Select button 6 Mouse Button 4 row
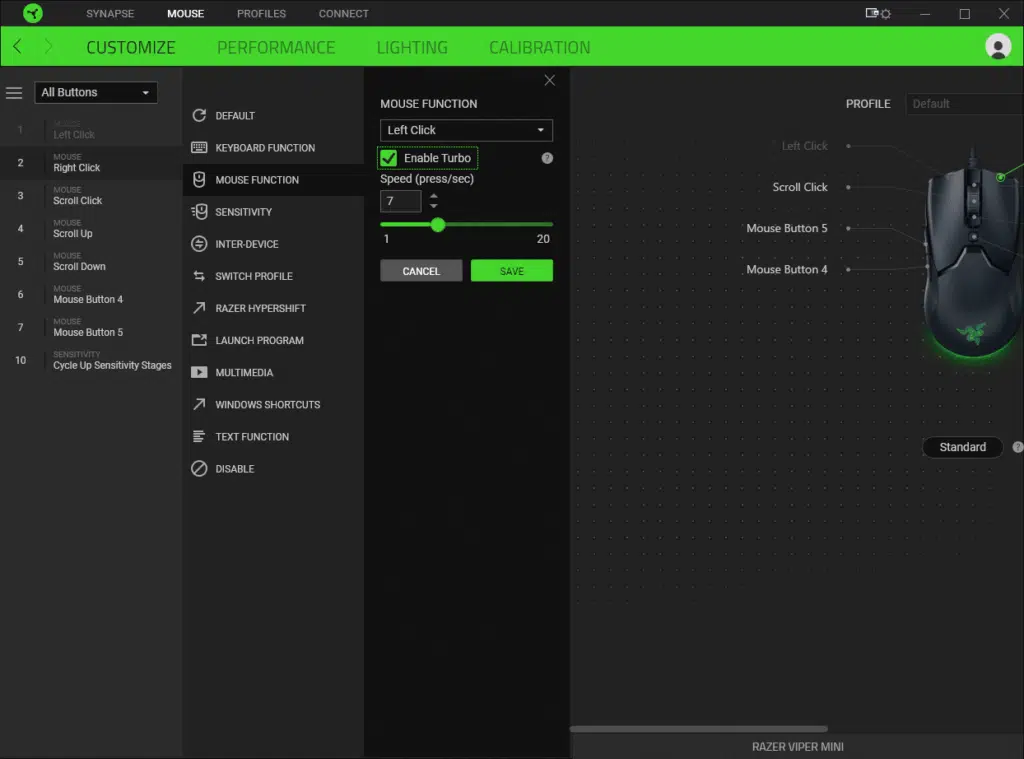Viewport: 1024px width, 759px height. pyautogui.click(x=91, y=295)
